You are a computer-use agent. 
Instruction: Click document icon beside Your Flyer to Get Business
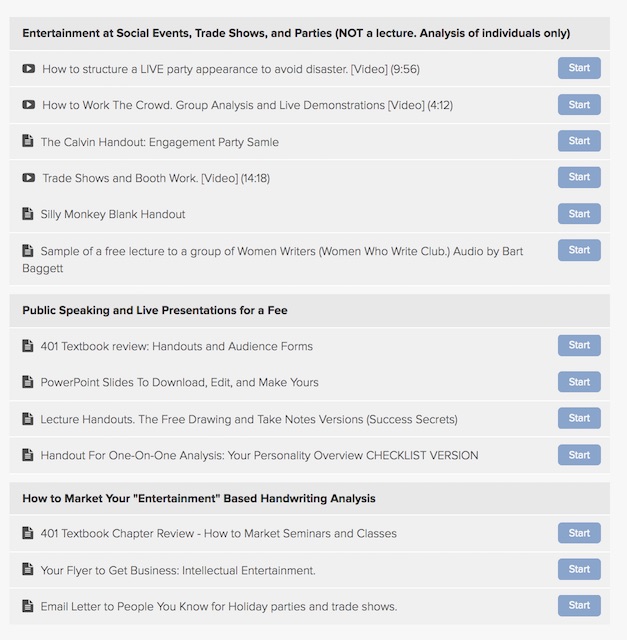coord(28,569)
